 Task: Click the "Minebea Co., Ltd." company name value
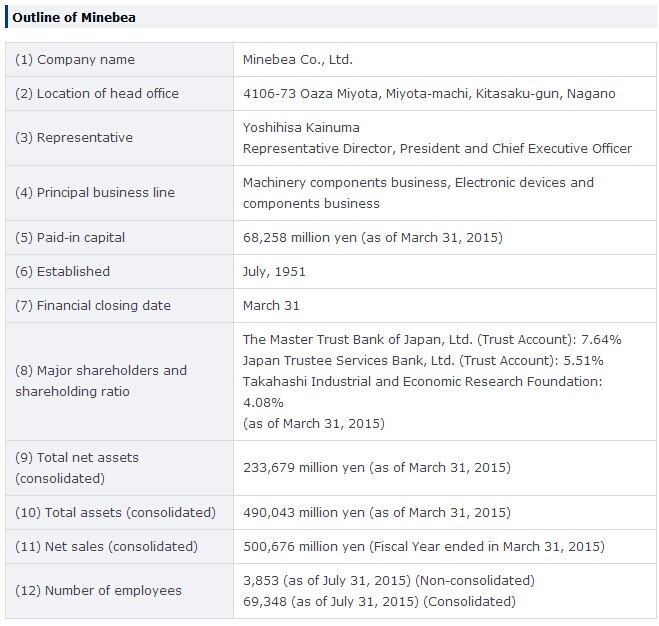[298, 60]
